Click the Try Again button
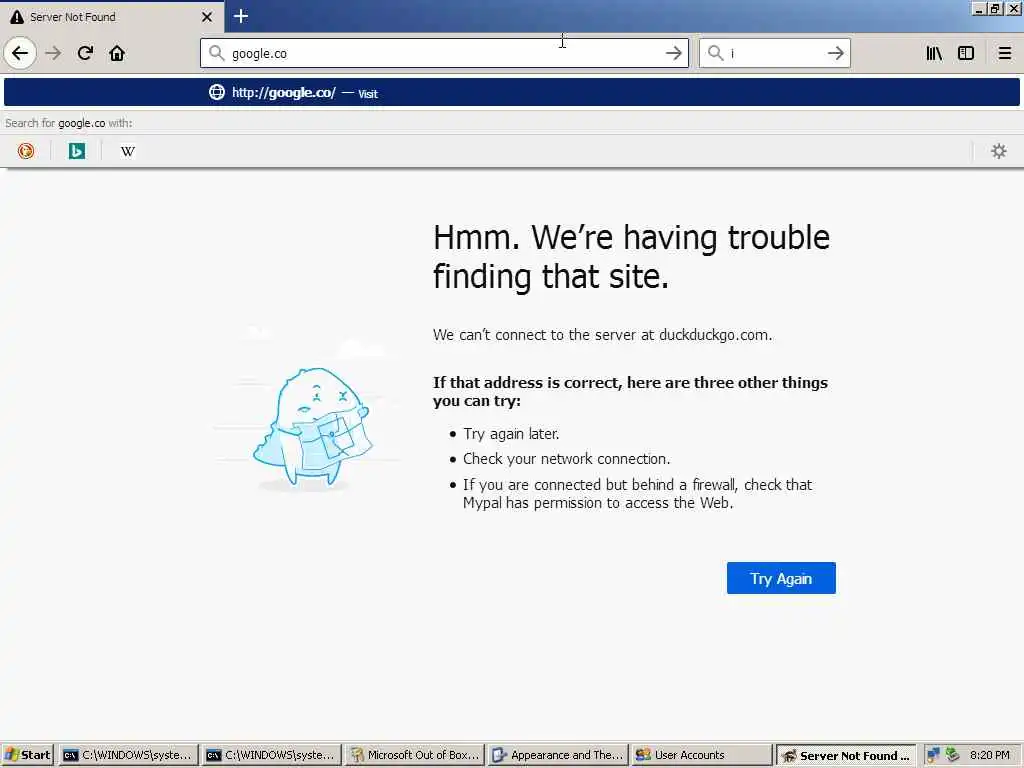1024x768 pixels. [781, 578]
